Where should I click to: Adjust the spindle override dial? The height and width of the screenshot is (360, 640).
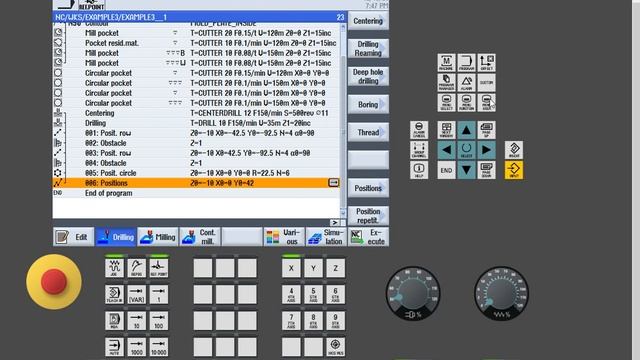coord(413,293)
